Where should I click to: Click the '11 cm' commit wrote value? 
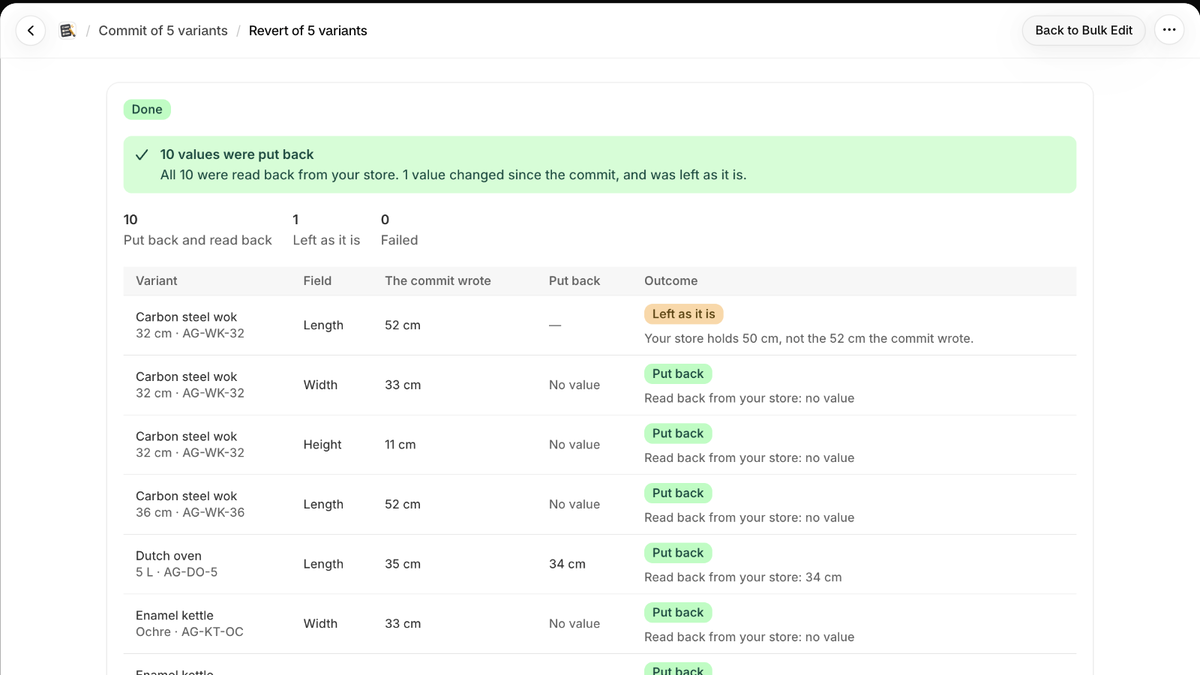tap(400, 445)
